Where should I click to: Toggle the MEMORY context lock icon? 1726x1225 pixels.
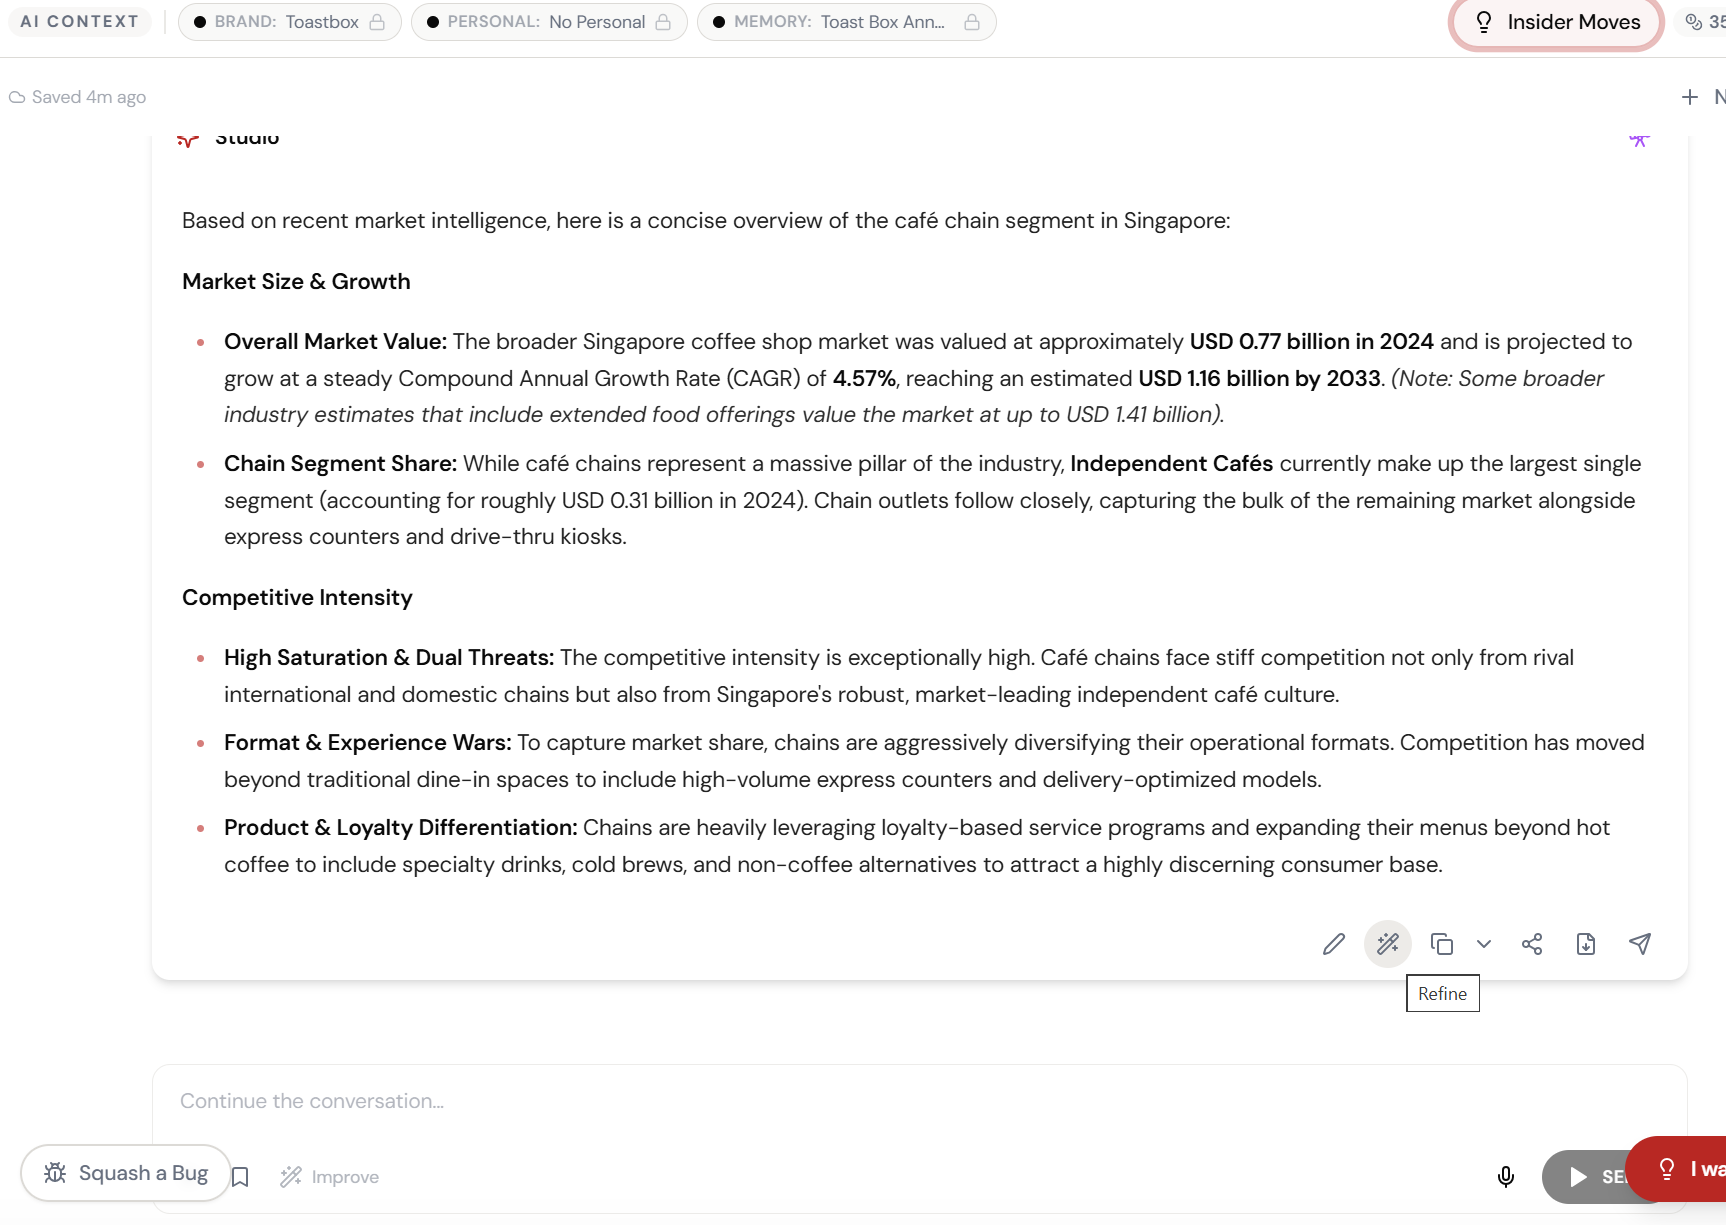(971, 22)
